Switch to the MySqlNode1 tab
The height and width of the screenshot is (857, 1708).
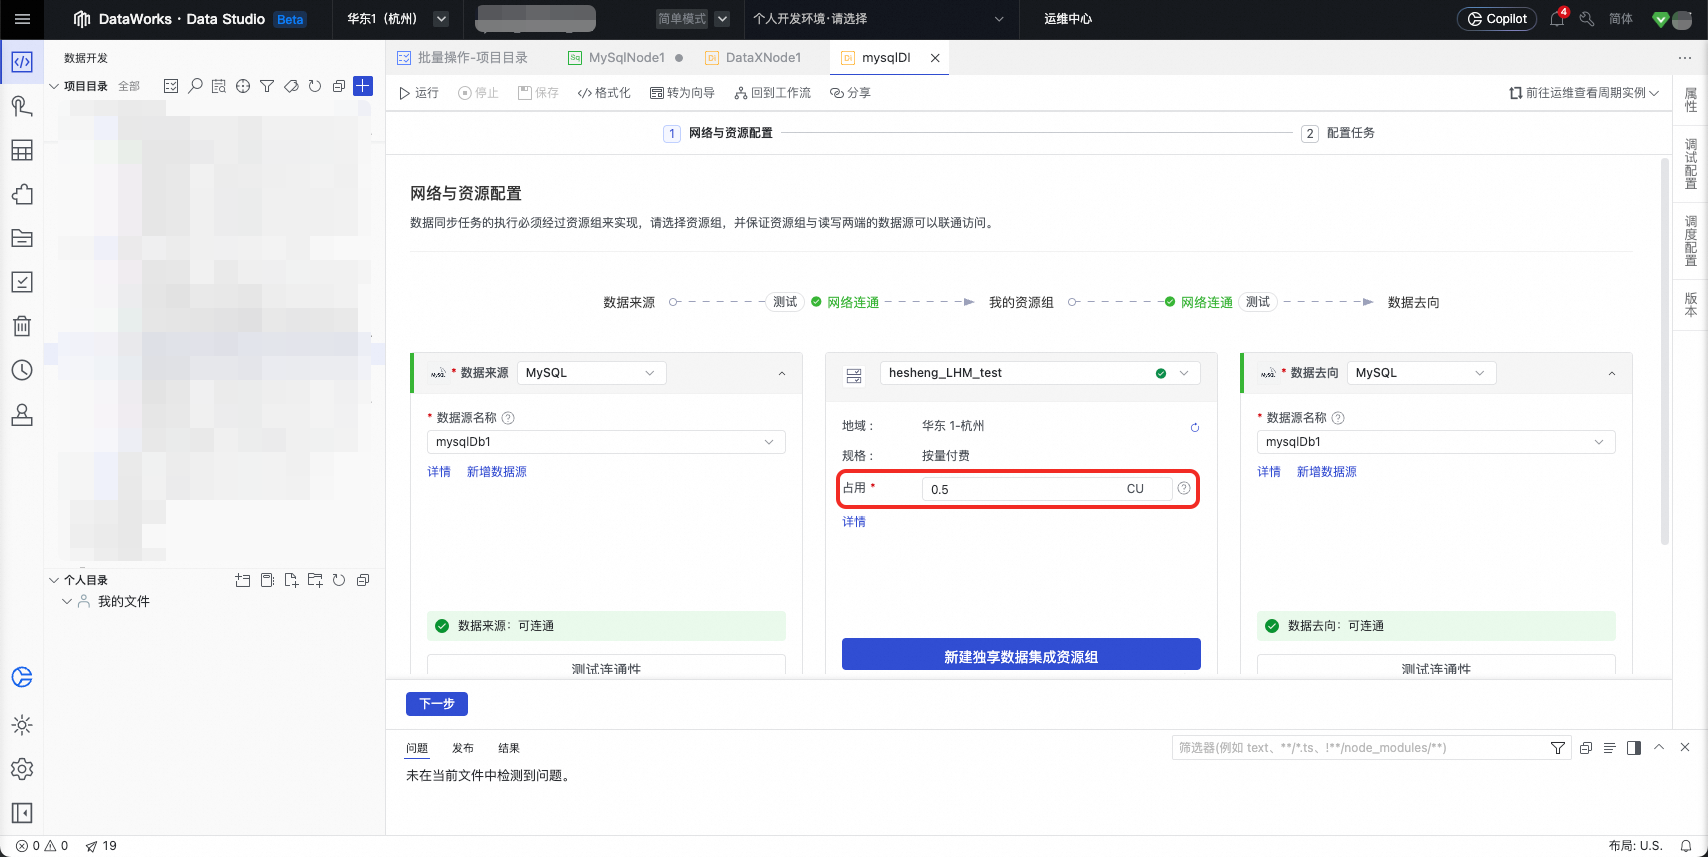pyautogui.click(x=626, y=58)
